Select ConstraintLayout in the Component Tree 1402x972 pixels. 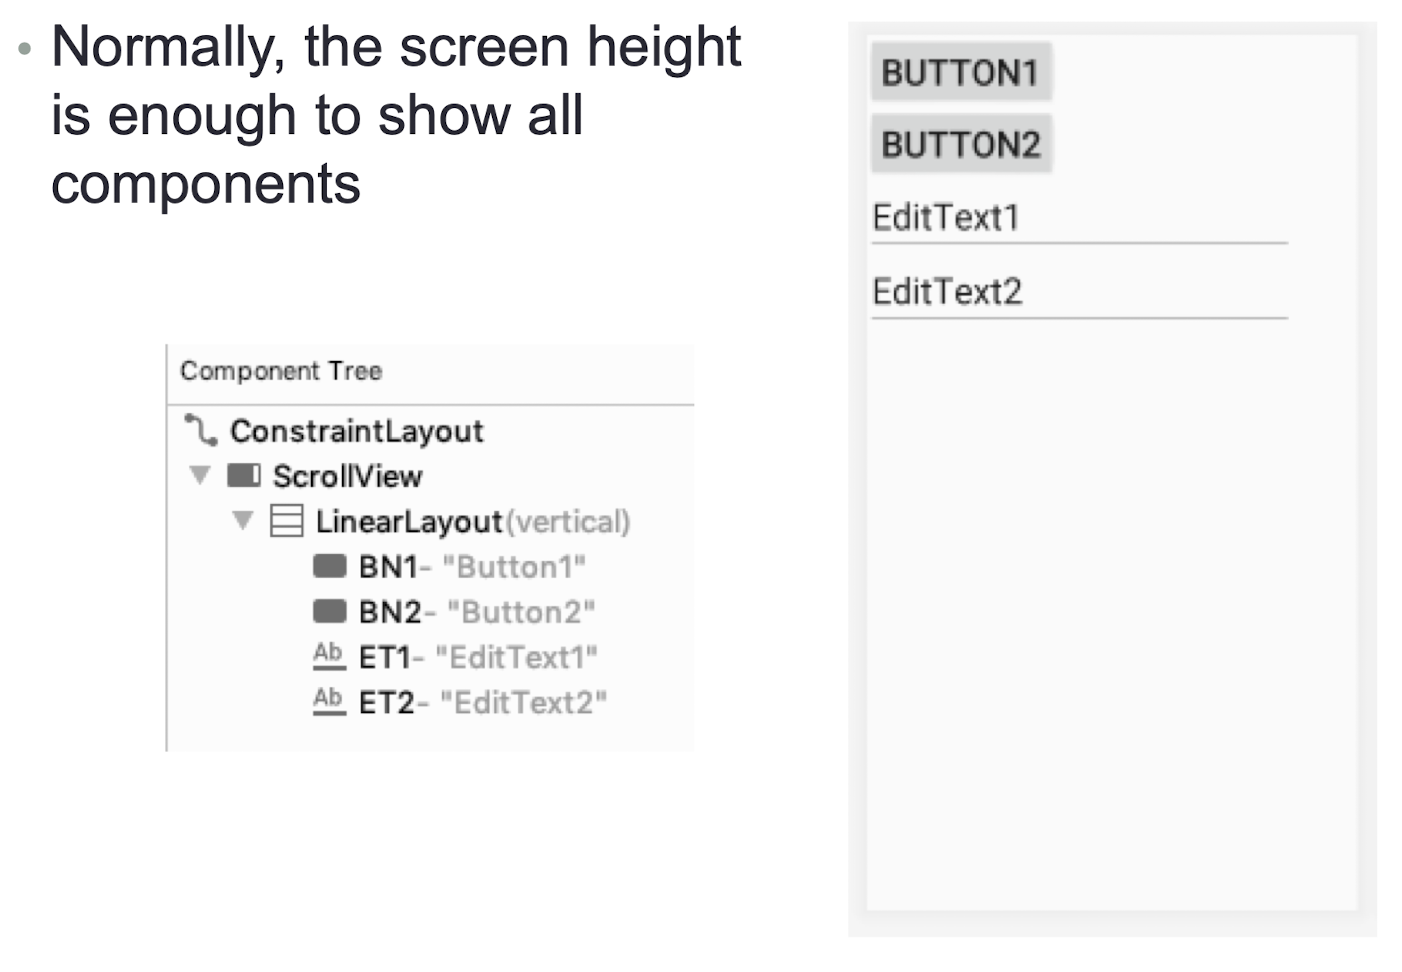click(357, 431)
